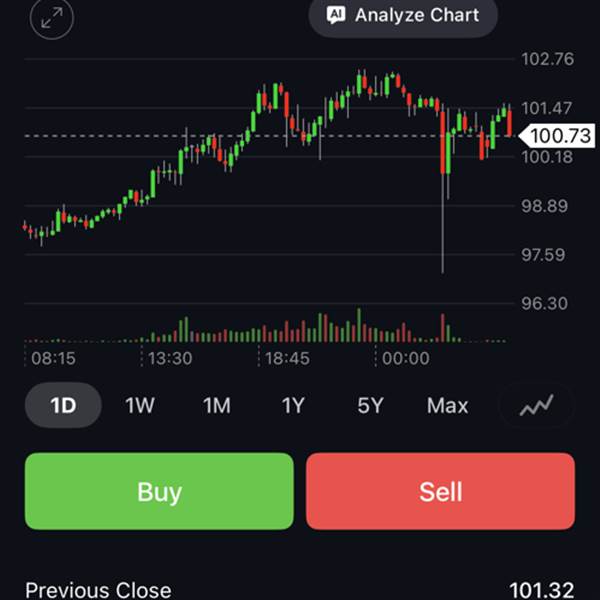Tap the 101.32 previous close value
The image size is (600, 600).
click(541, 590)
